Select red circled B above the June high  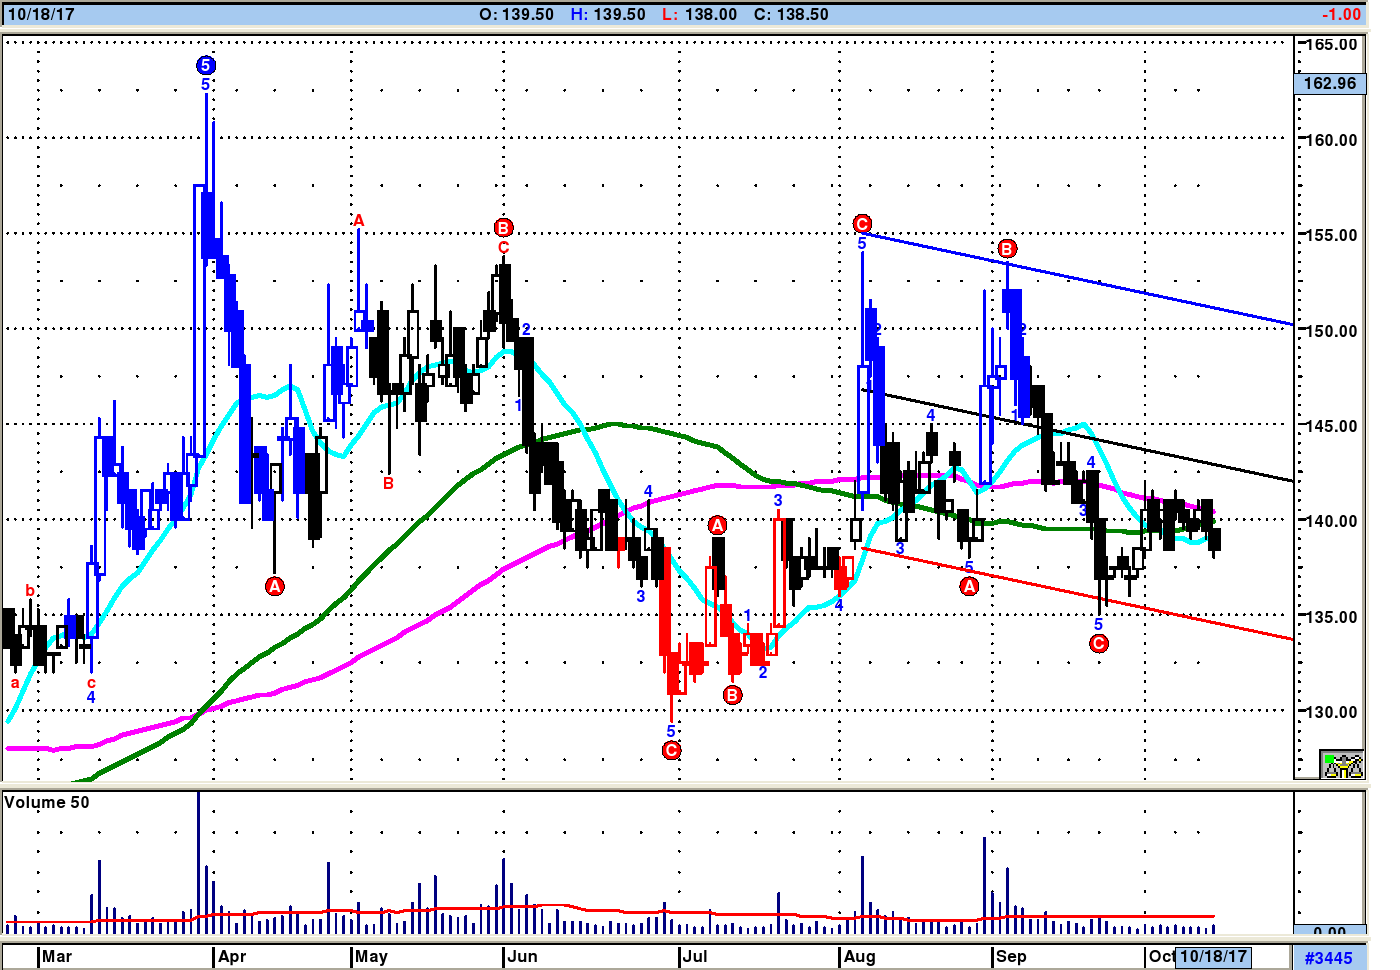(503, 228)
